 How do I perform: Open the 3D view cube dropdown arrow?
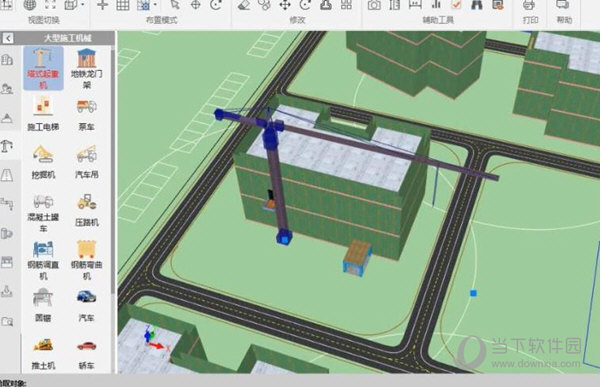tap(83, 5)
